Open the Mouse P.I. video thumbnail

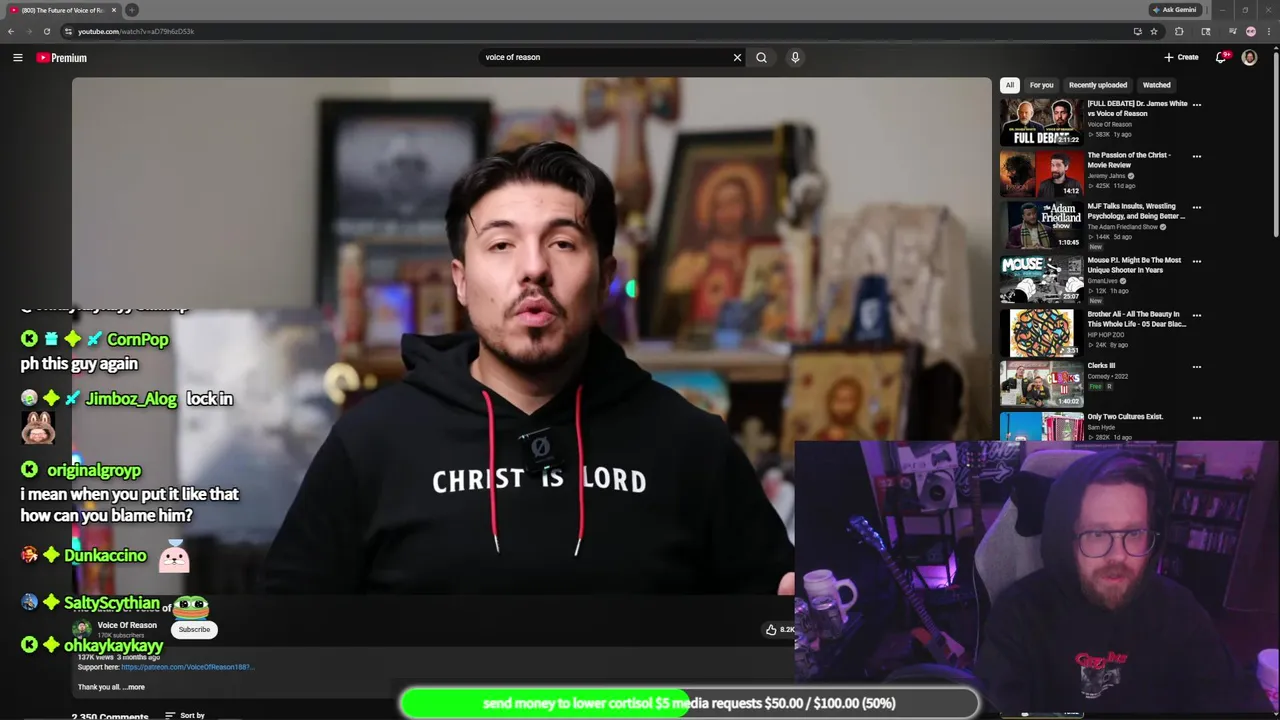pos(1041,280)
